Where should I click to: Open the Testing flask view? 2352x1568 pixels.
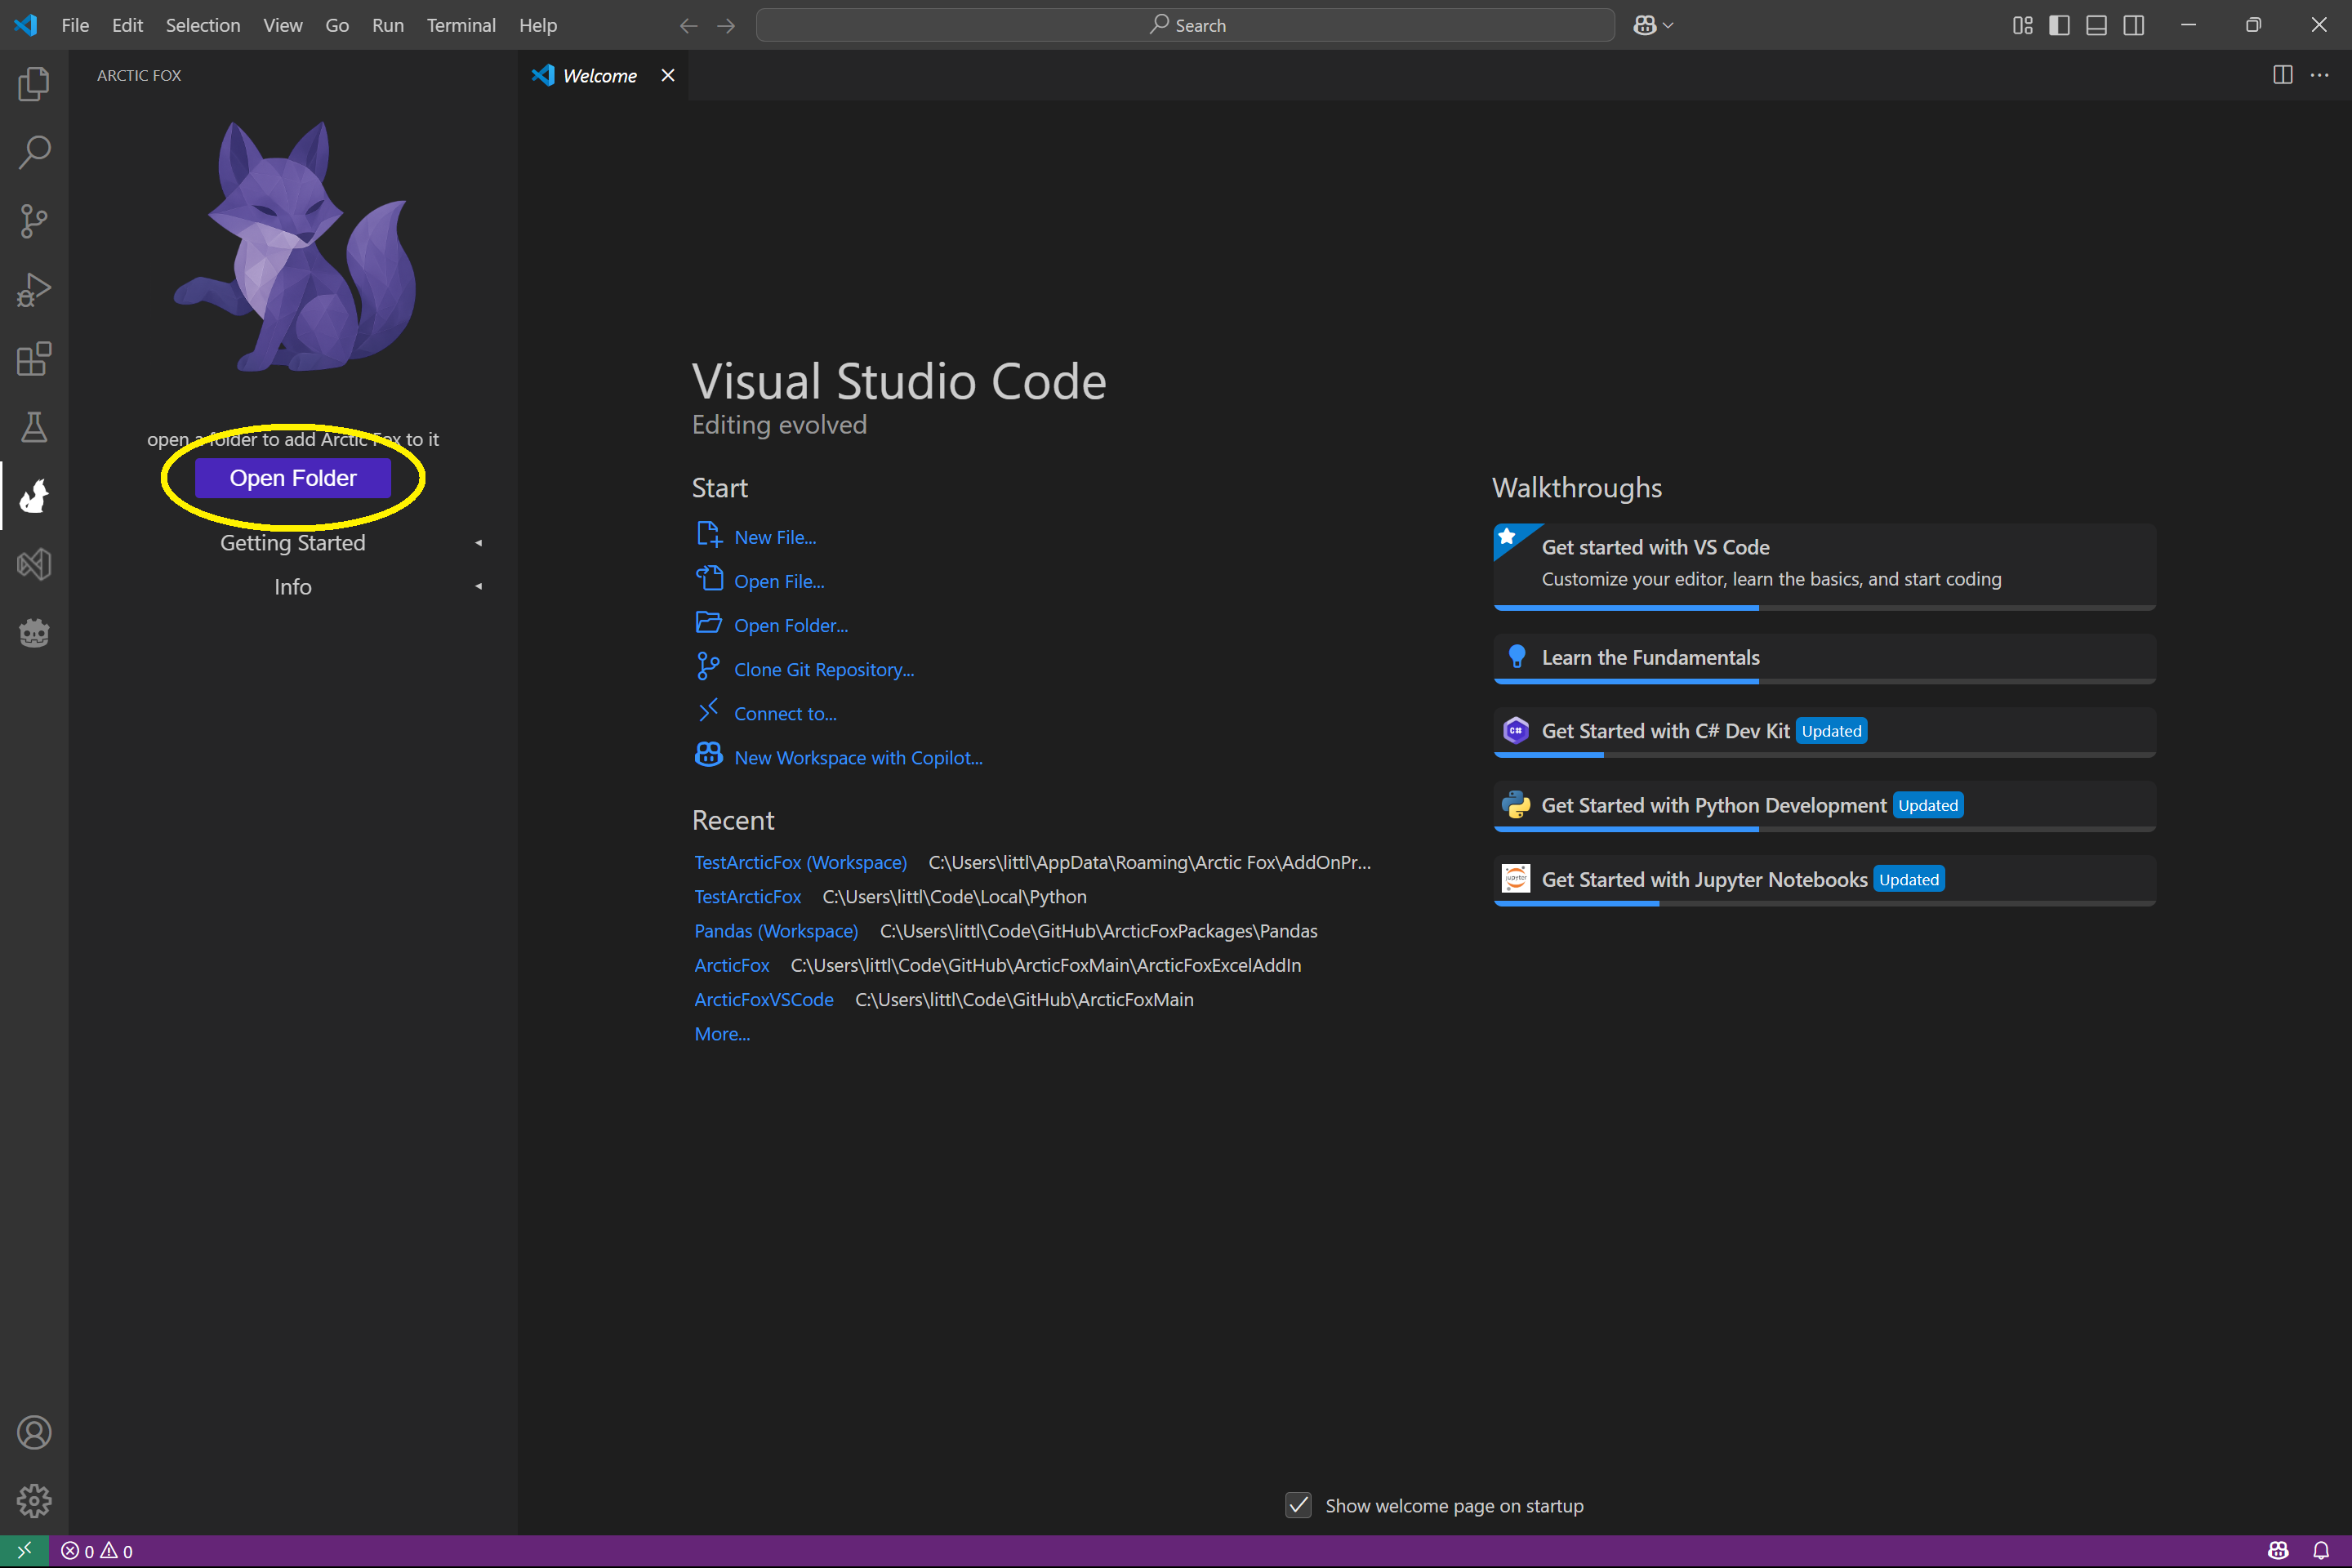pos(34,427)
